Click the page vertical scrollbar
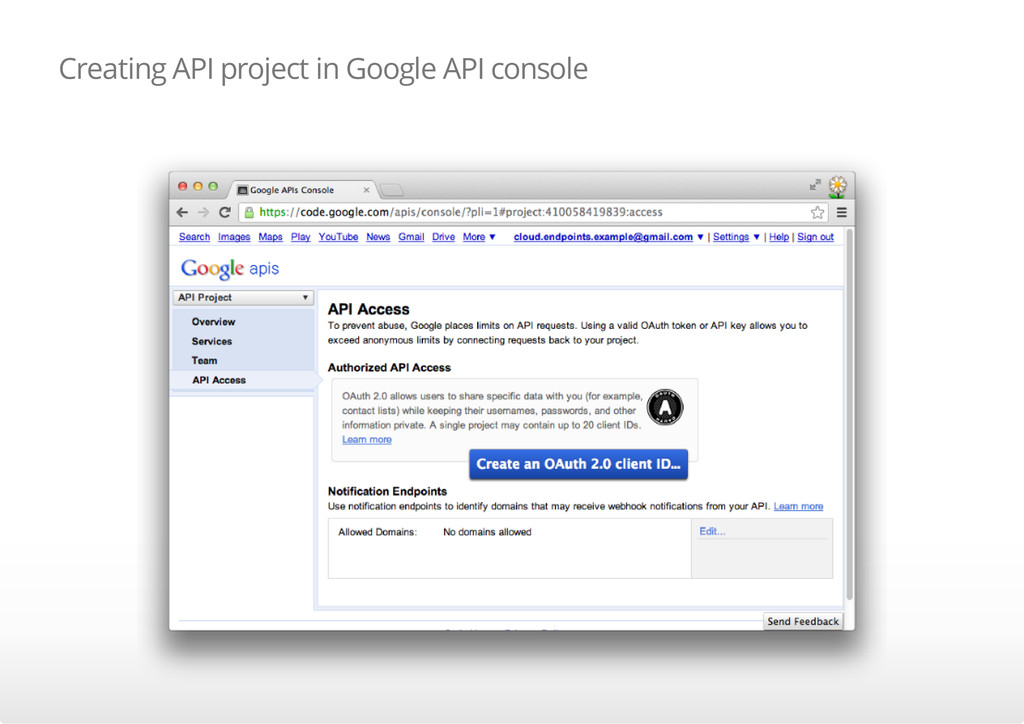 [850, 414]
